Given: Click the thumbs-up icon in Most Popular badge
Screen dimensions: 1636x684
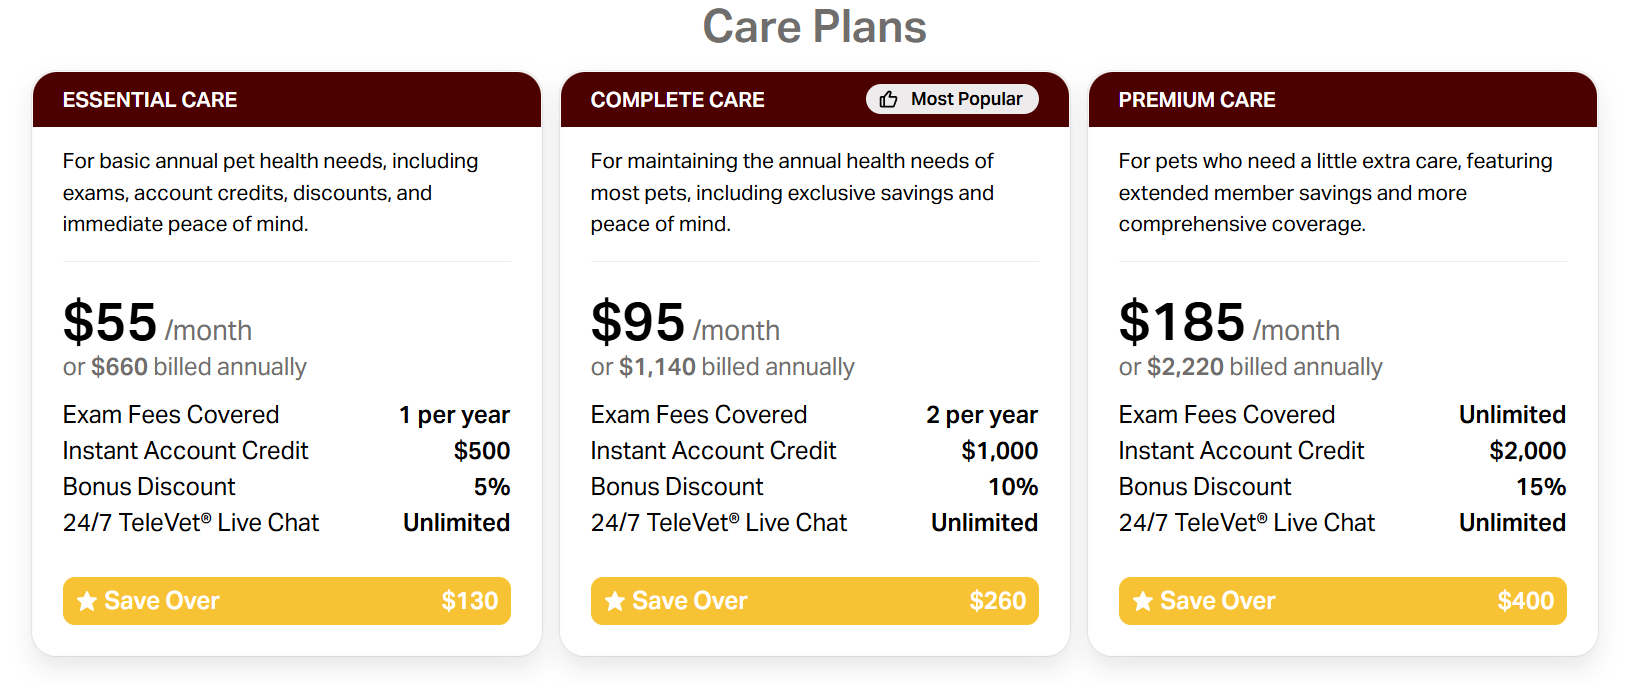Looking at the screenshot, I should point(888,99).
